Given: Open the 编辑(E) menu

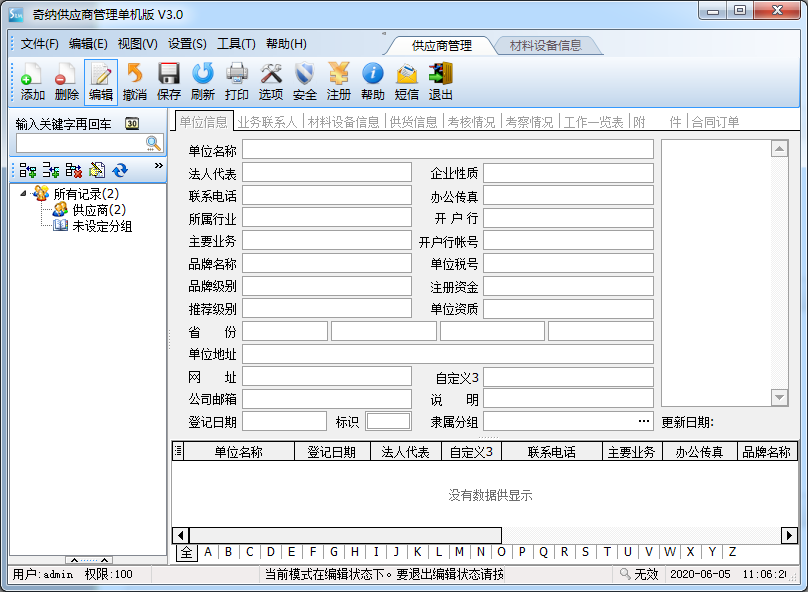Looking at the screenshot, I should (x=88, y=44).
